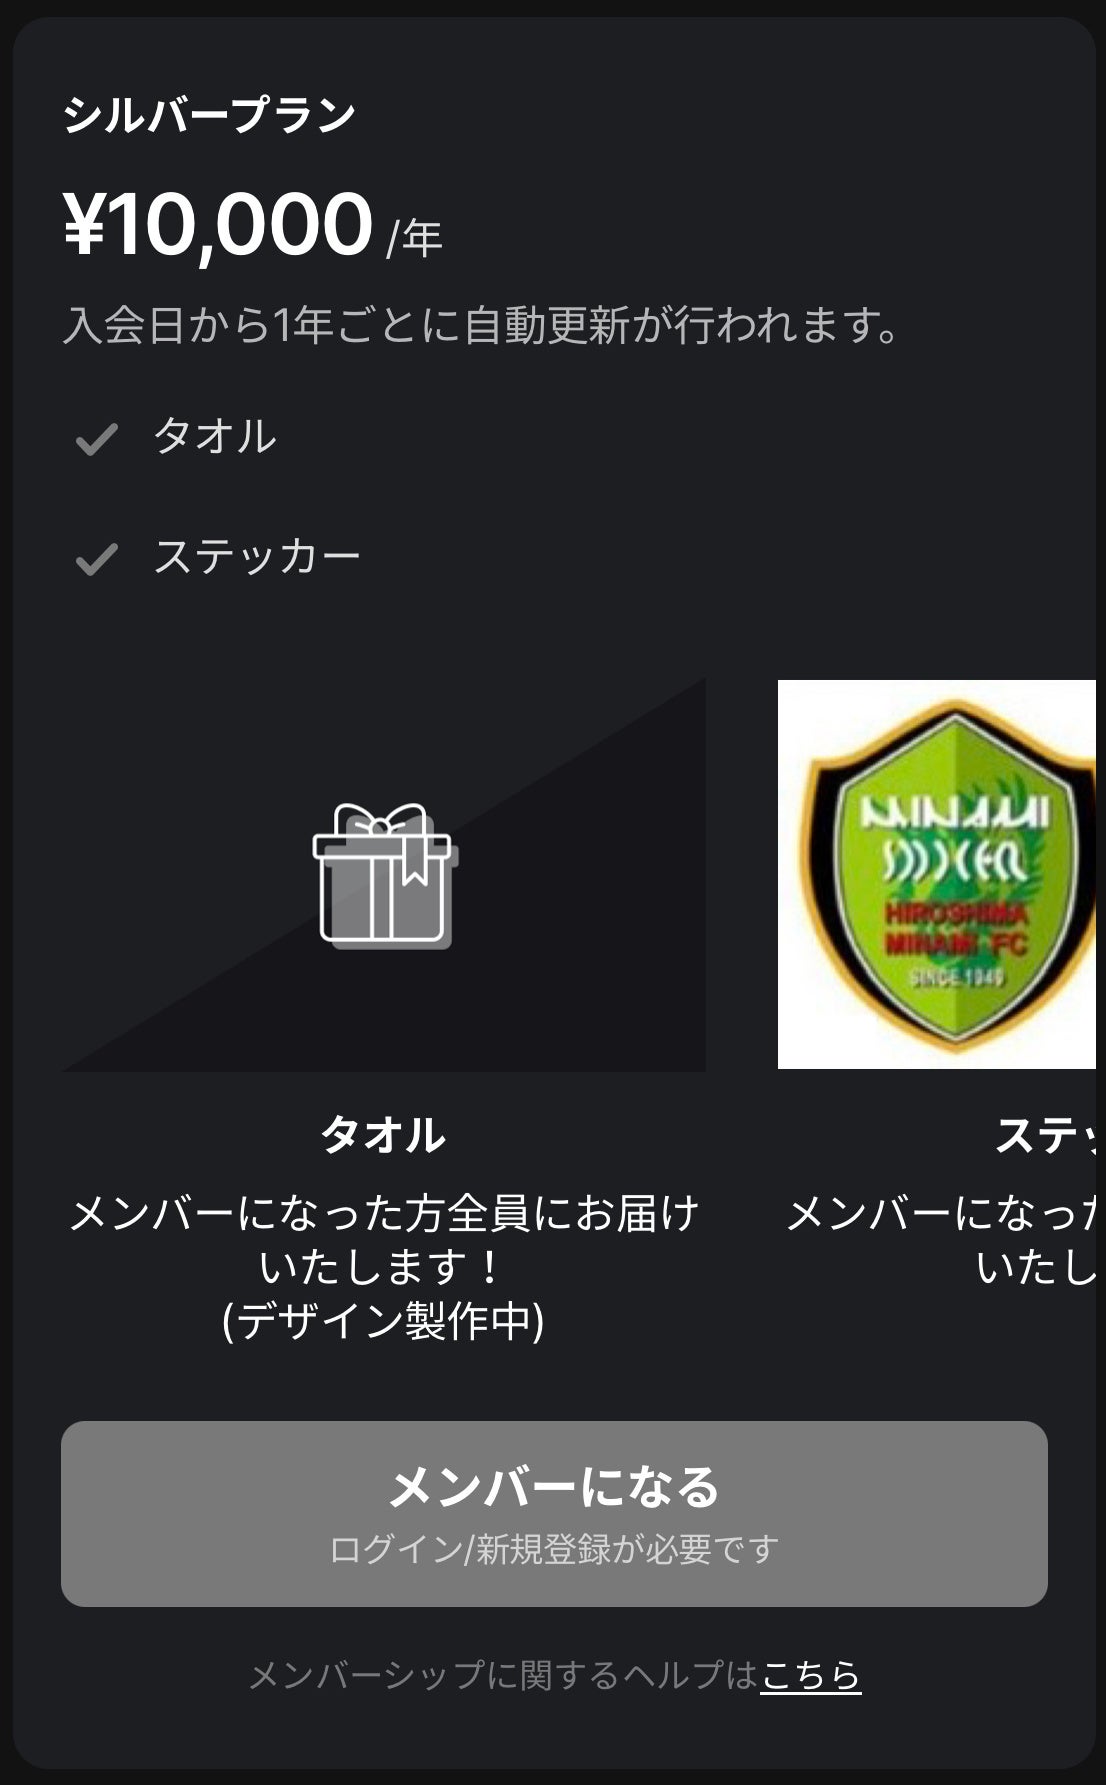This screenshot has height=1785, width=1106.
Task: Tap the /年 billing period label
Action: [414, 238]
